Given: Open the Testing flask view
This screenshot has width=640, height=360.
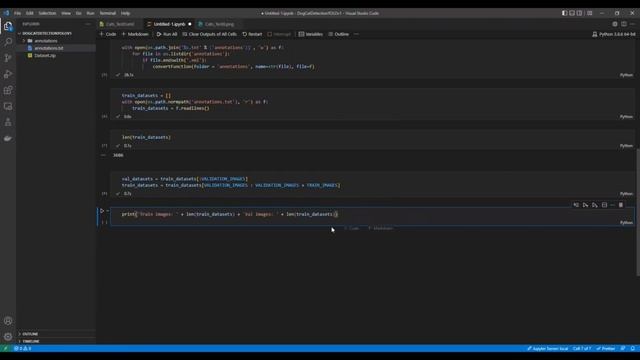Looking at the screenshot, I should tap(8, 122).
